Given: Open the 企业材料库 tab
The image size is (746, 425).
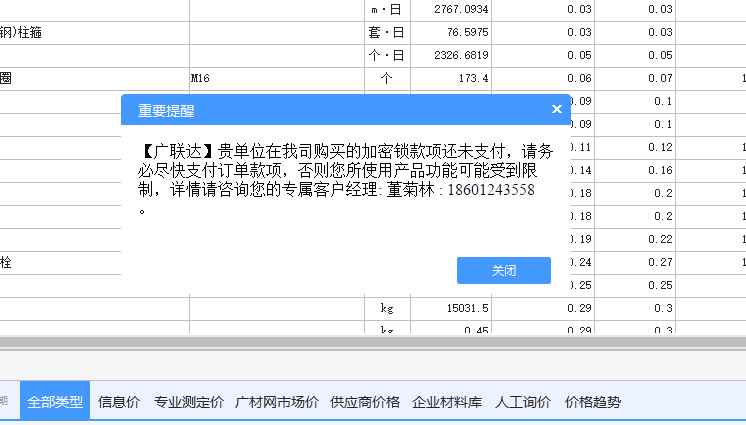Looking at the screenshot, I should [447, 402].
